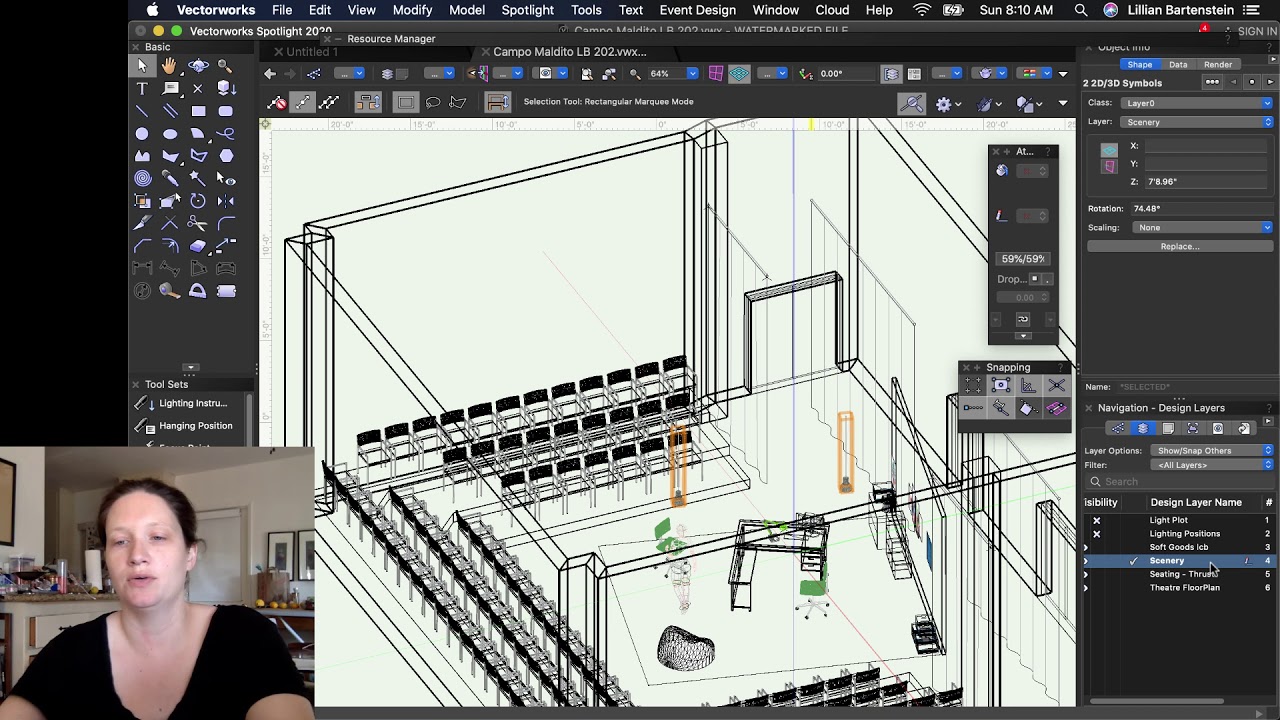
Task: Select the Protractor tool
Action: 198,290
